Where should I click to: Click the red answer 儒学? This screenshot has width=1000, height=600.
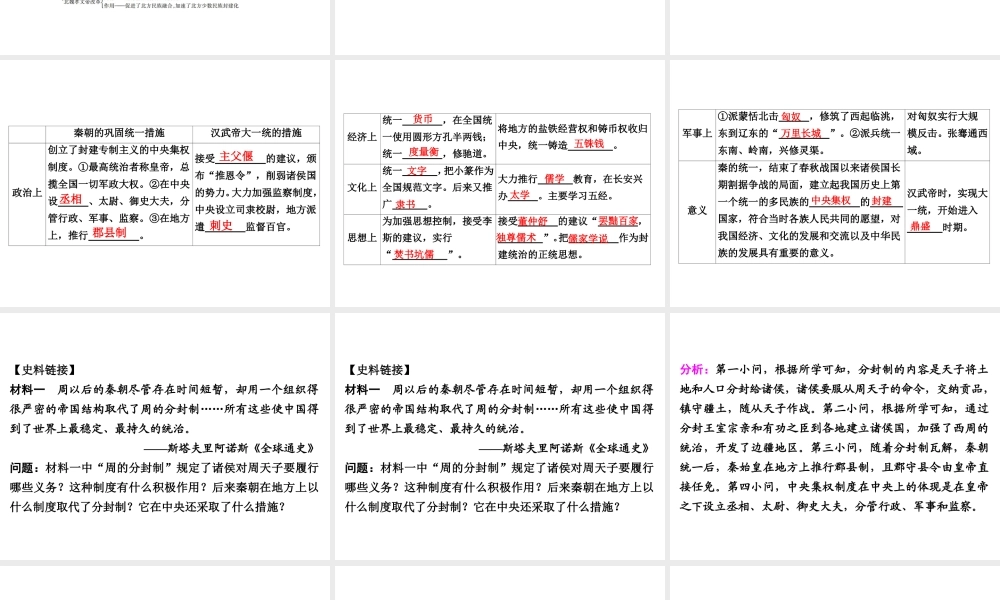[555, 179]
